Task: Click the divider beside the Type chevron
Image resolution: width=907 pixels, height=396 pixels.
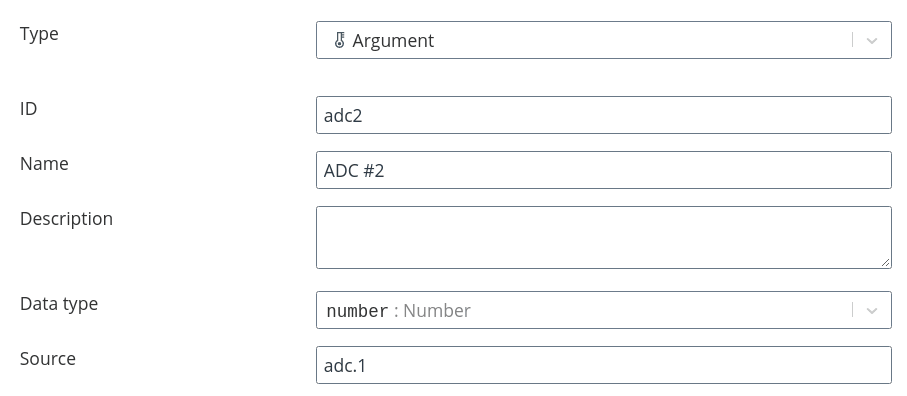Action: coord(852,40)
